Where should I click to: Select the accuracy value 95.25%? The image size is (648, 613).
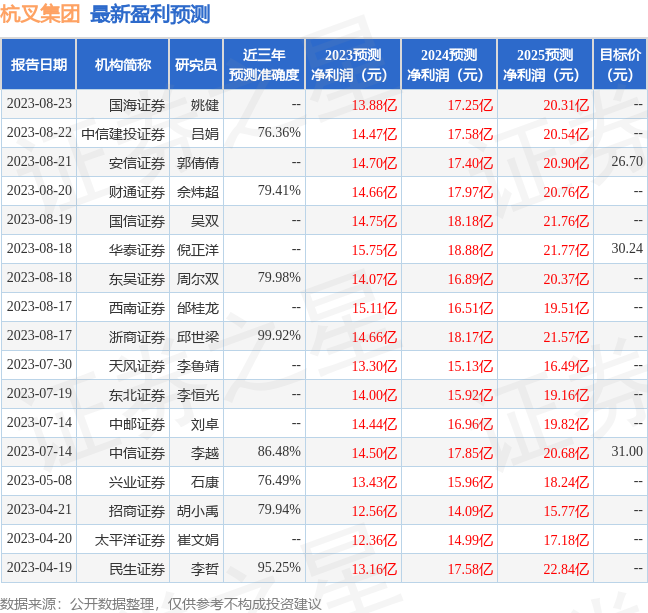pyautogui.click(x=279, y=567)
